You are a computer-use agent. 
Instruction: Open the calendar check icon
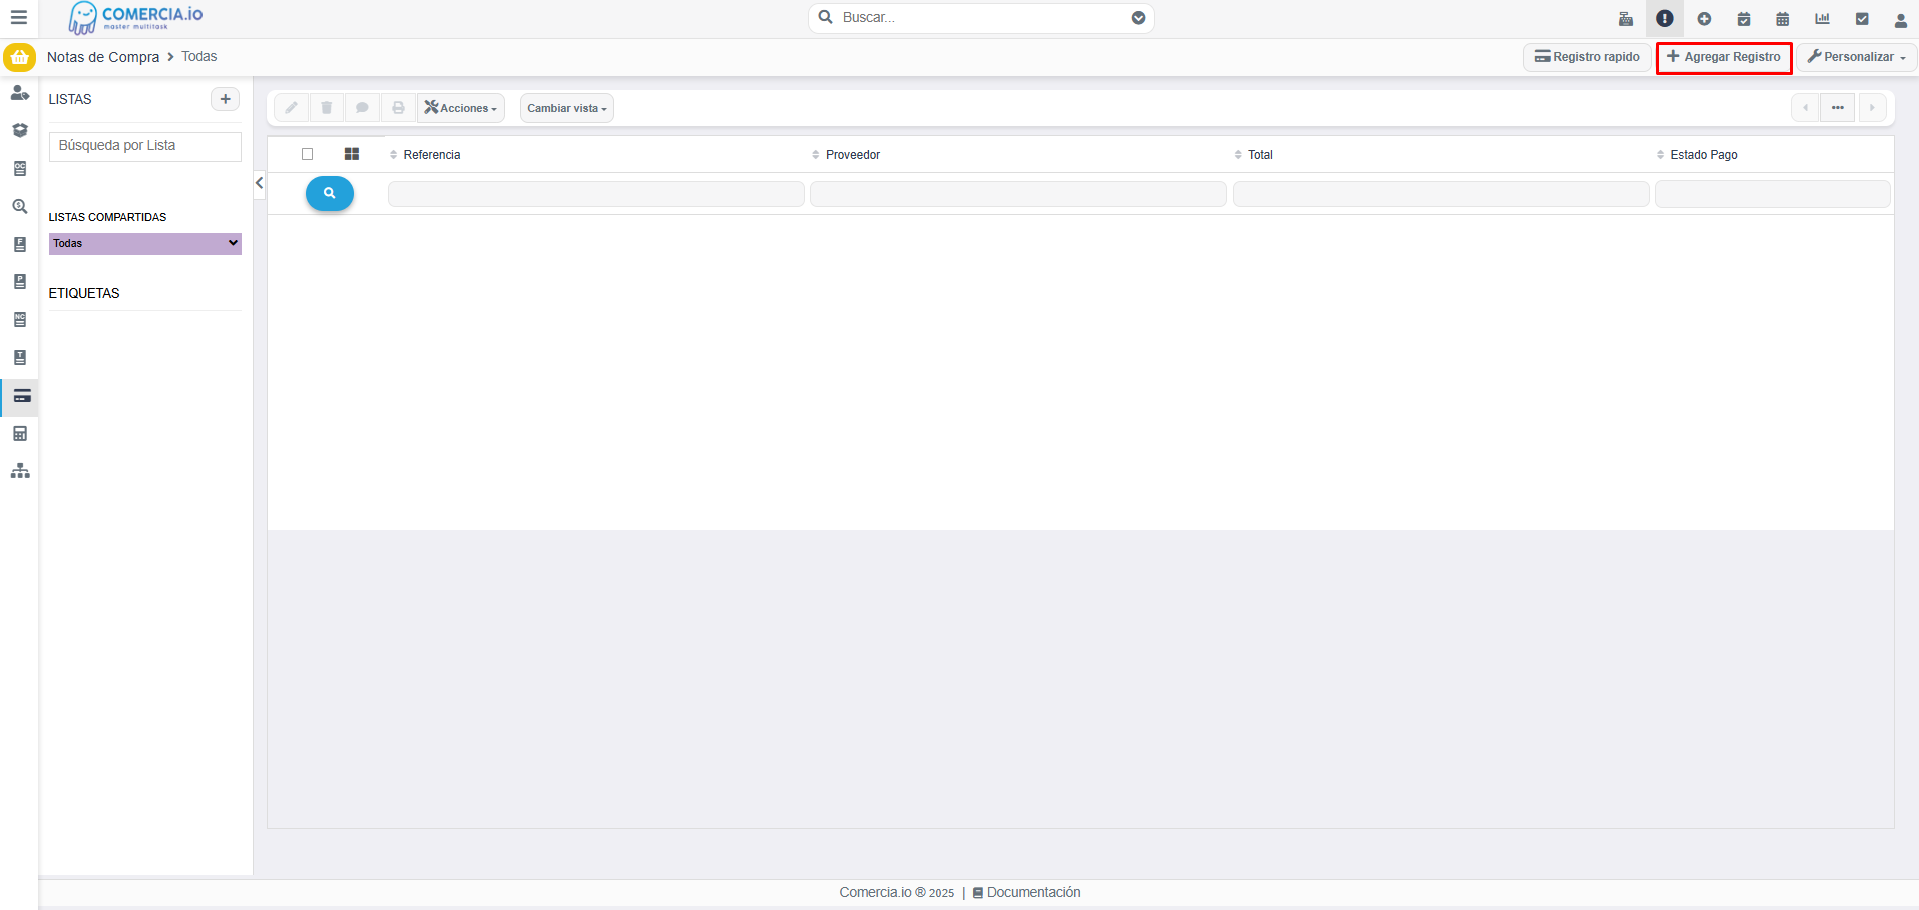(x=1744, y=19)
